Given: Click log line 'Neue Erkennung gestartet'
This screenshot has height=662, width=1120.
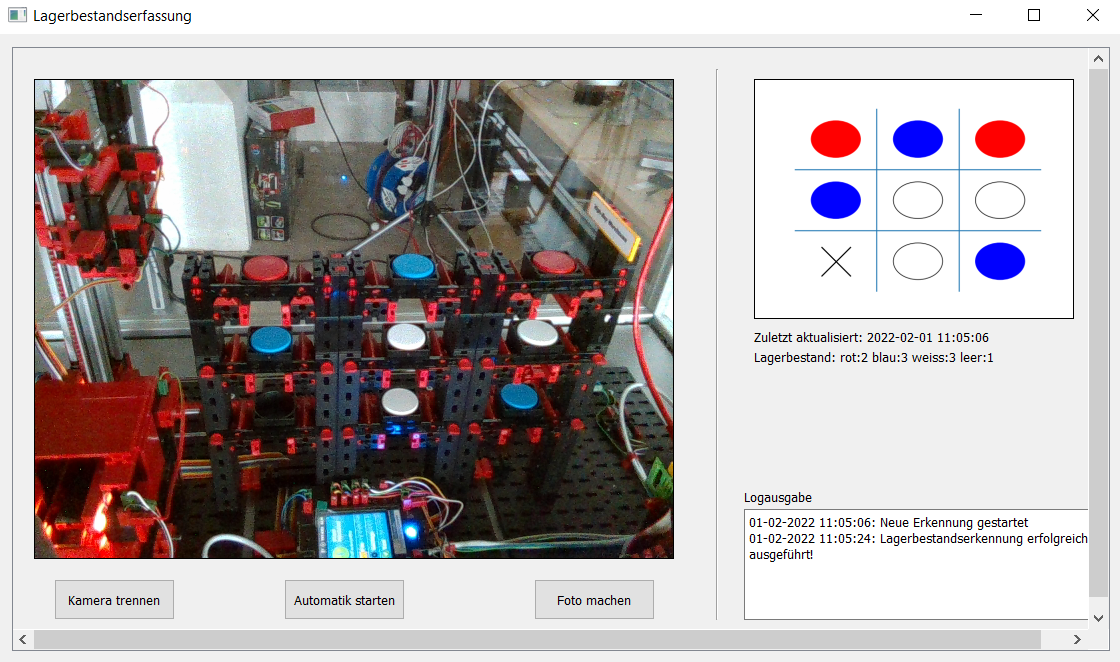Looking at the screenshot, I should coord(889,523).
